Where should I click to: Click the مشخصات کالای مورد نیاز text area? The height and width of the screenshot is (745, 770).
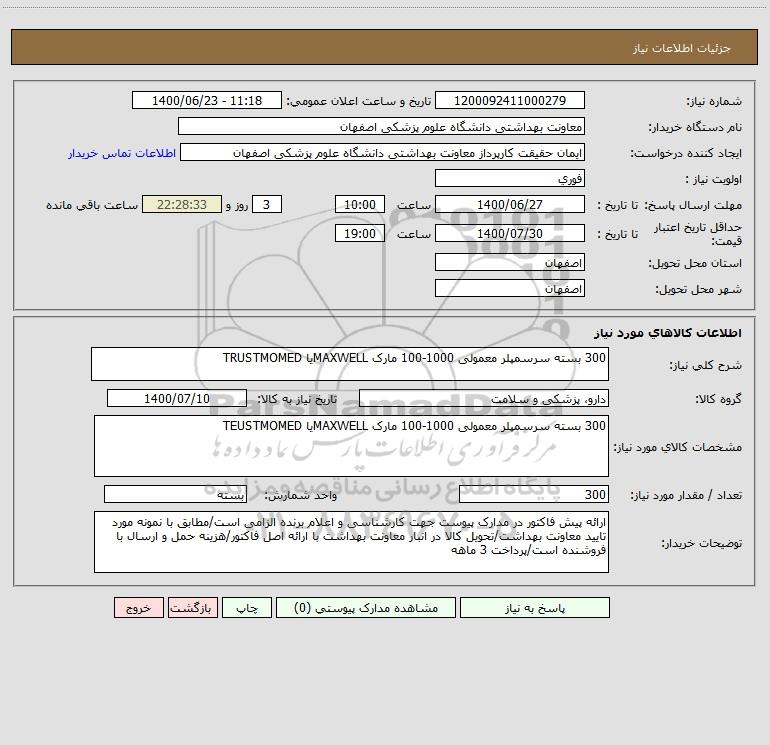tap(351, 446)
